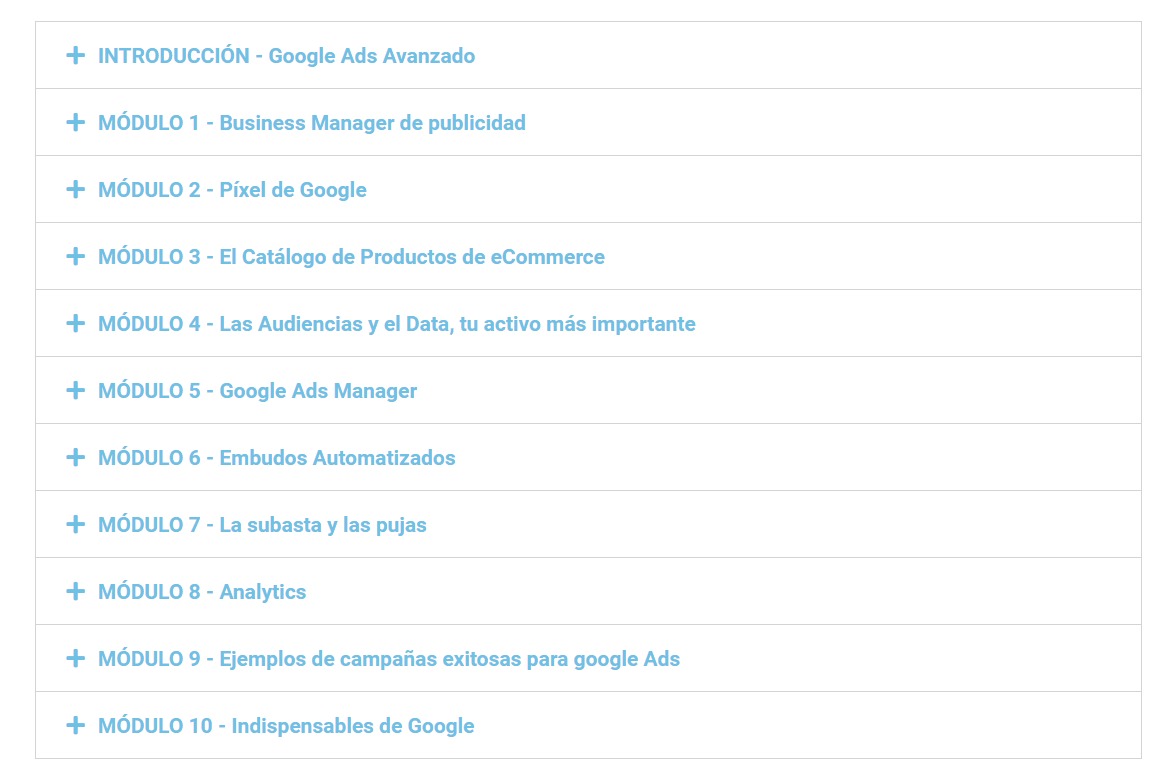Open MÓDULO 7 - La subasta y las pujas

tap(262, 524)
